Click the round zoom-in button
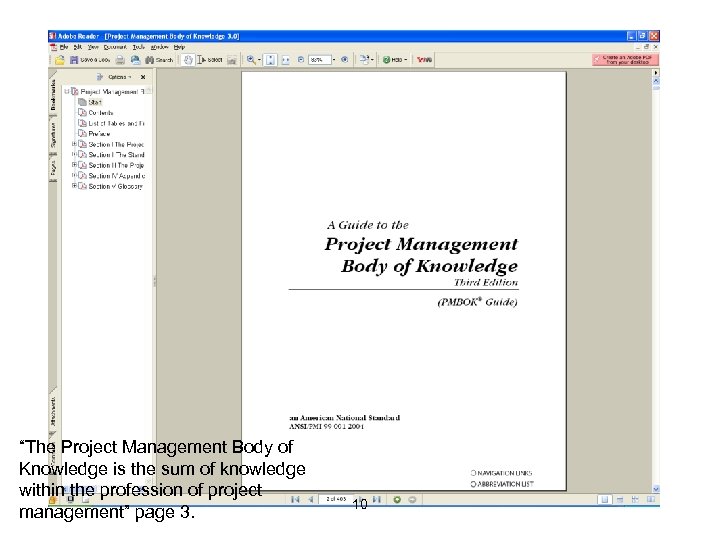Viewport: 720px width, 540px height. pyautogui.click(x=344, y=60)
